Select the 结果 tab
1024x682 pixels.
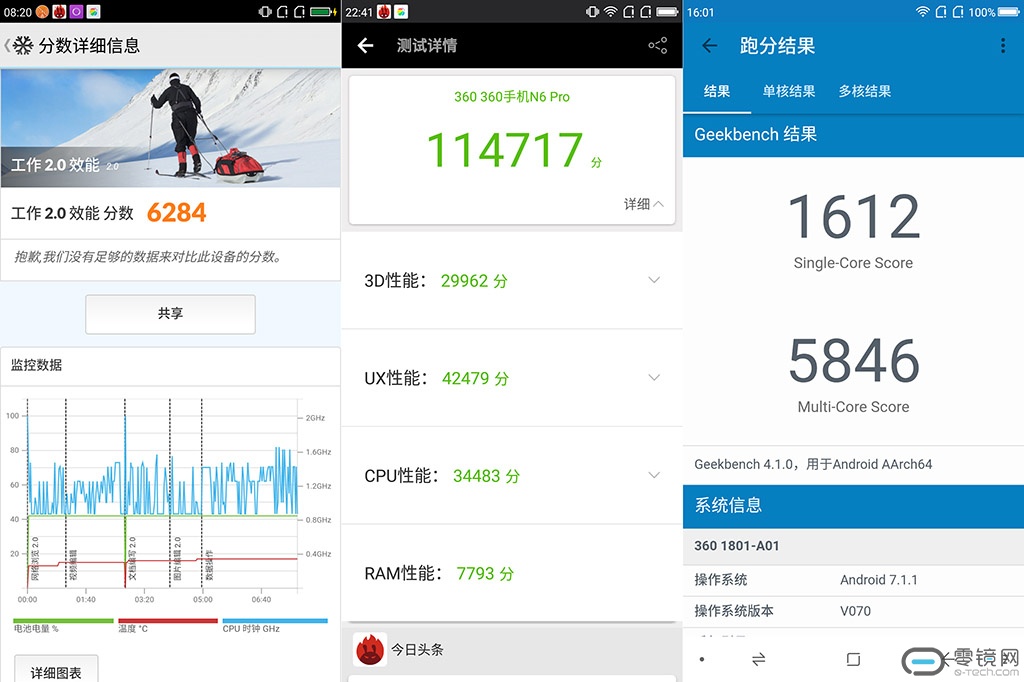[x=717, y=91]
